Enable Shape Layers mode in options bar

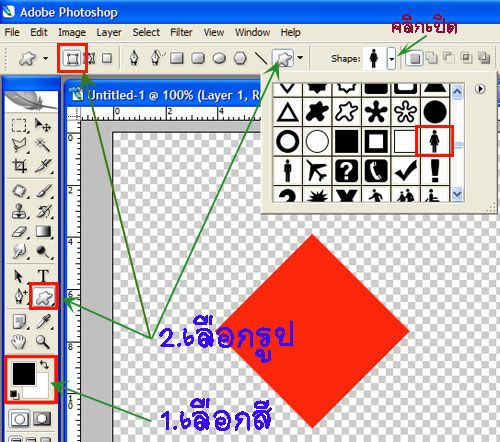(x=72, y=58)
